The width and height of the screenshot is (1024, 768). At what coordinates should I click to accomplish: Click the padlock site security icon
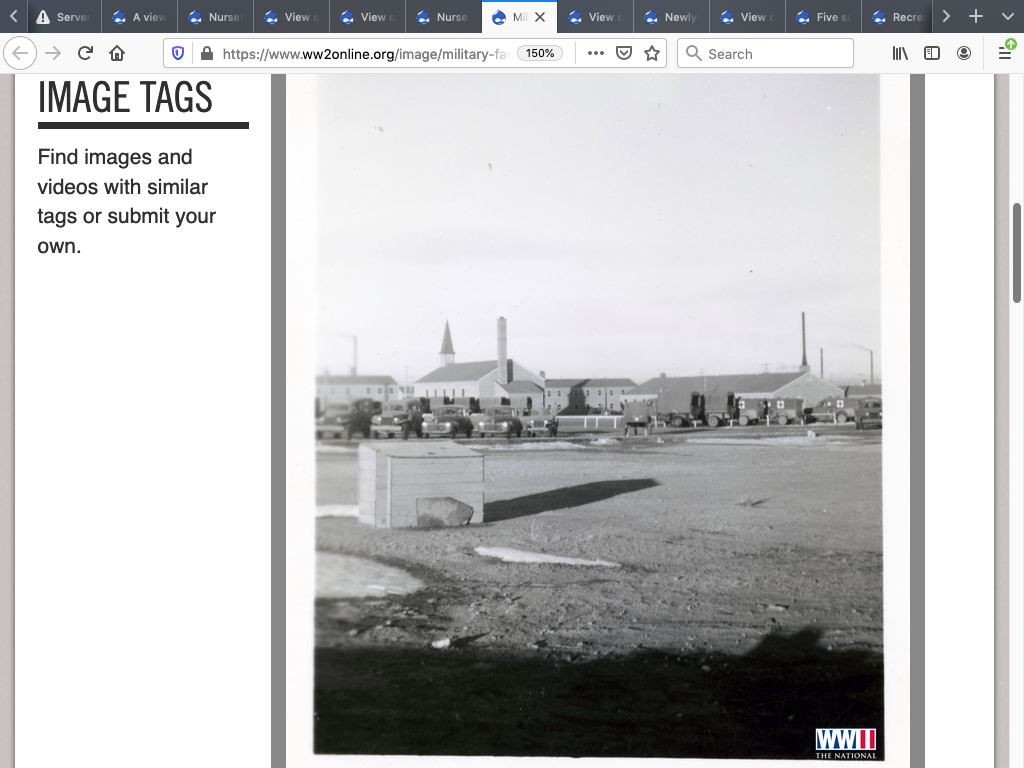[206, 54]
